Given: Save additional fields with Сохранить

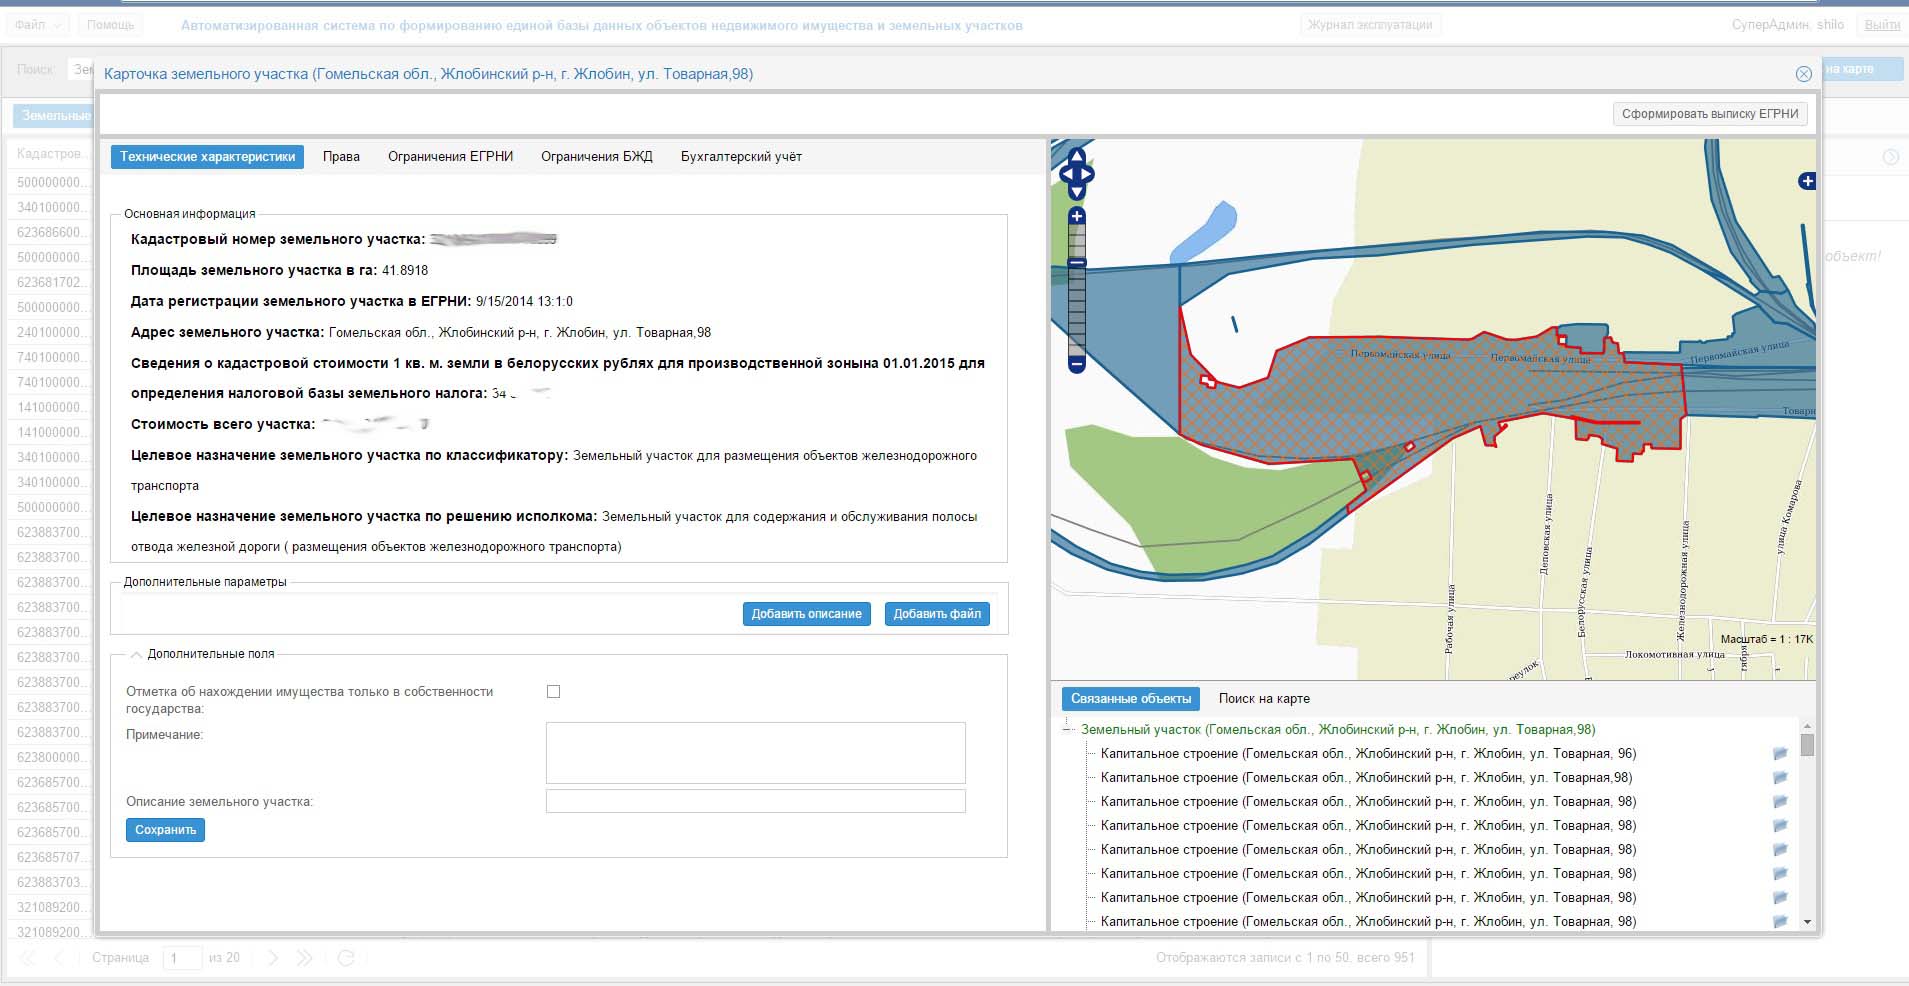Looking at the screenshot, I should coord(165,830).
